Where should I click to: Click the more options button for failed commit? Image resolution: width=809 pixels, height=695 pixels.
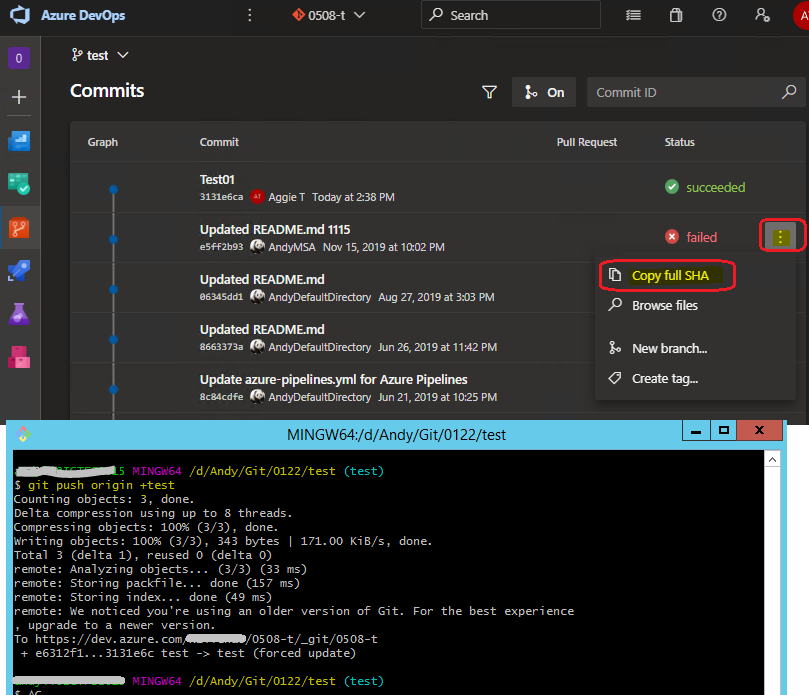tap(781, 237)
